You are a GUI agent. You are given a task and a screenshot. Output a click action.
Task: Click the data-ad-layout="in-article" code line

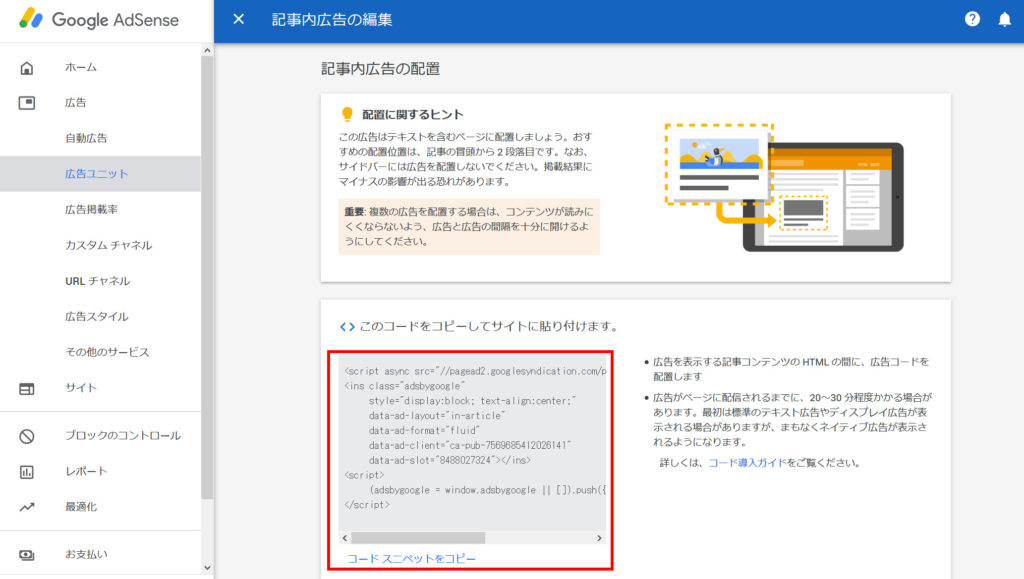click(436, 416)
